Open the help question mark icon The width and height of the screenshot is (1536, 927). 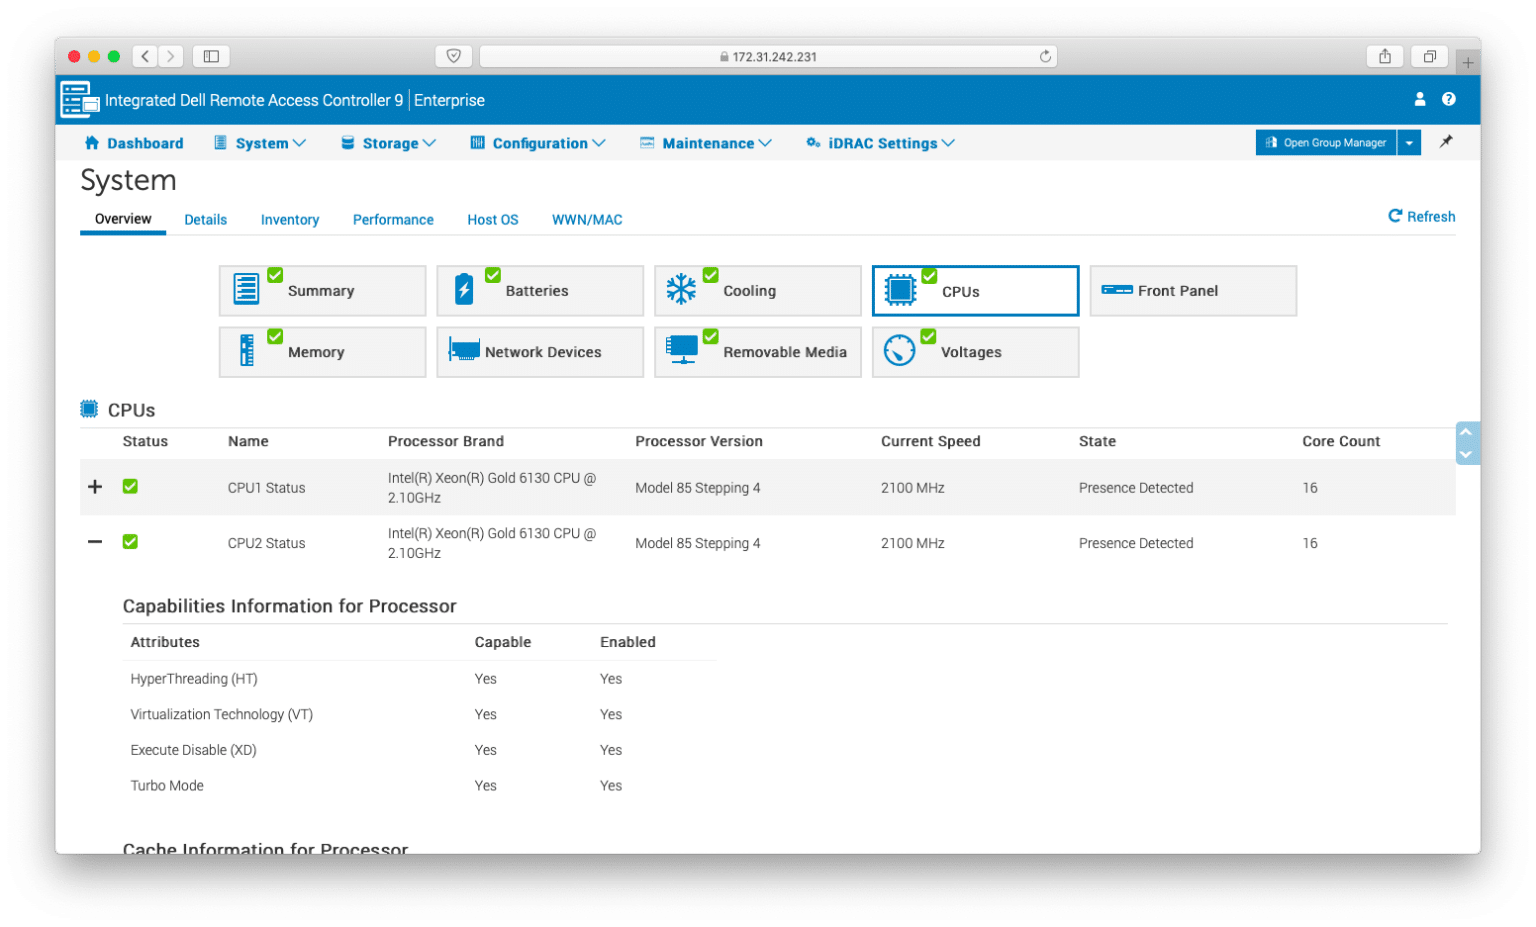point(1448,99)
